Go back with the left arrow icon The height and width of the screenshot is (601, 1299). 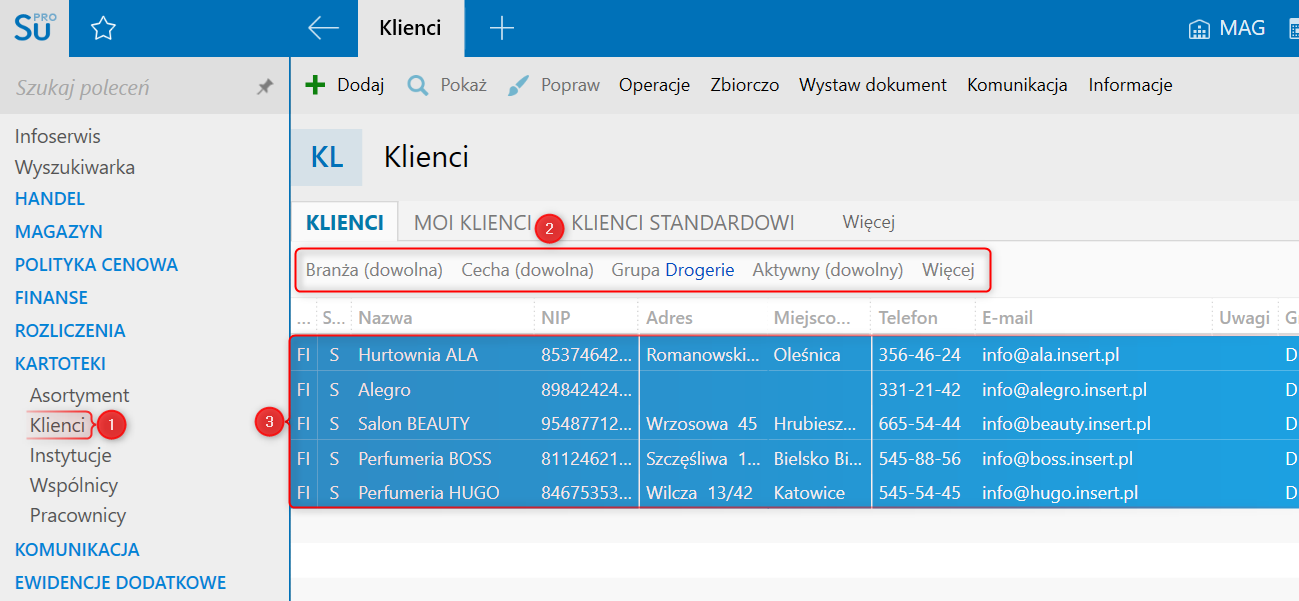point(323,28)
